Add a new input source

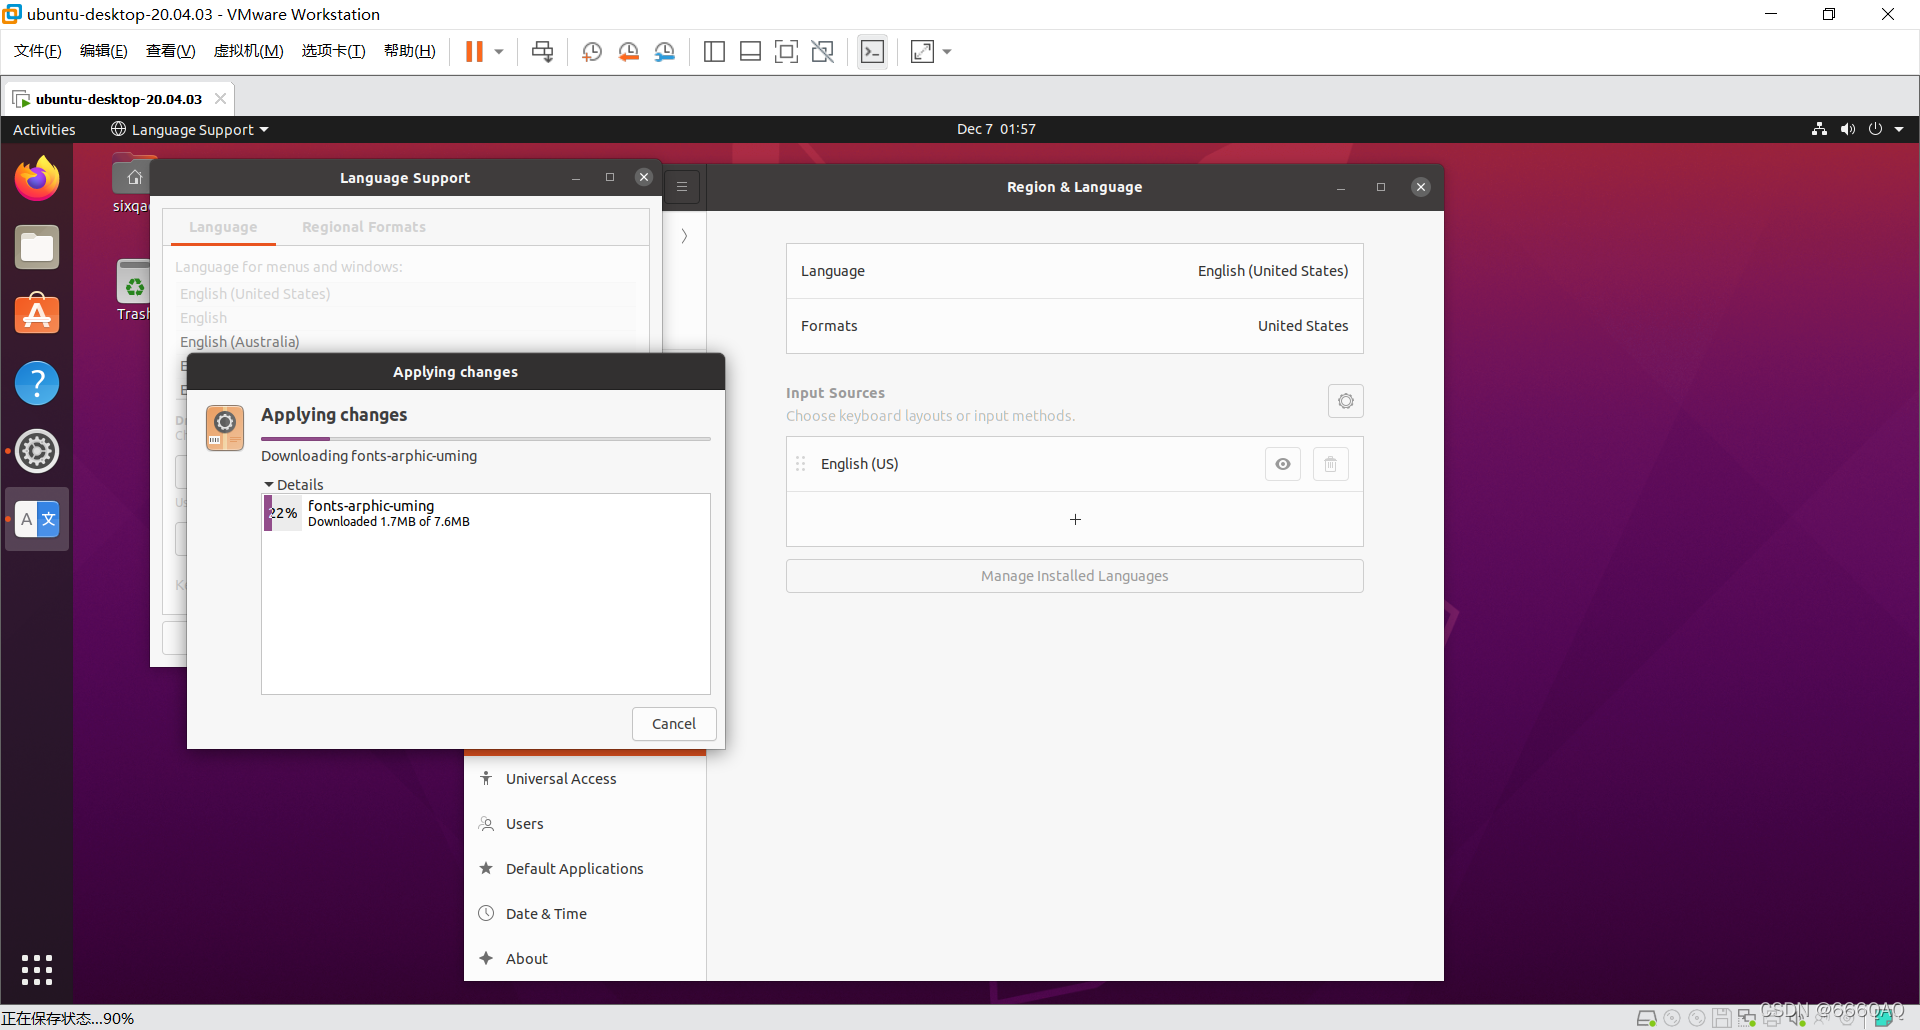[1075, 519]
